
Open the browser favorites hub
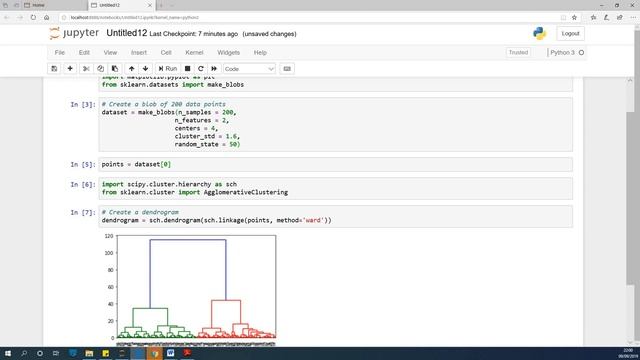click(x=593, y=18)
